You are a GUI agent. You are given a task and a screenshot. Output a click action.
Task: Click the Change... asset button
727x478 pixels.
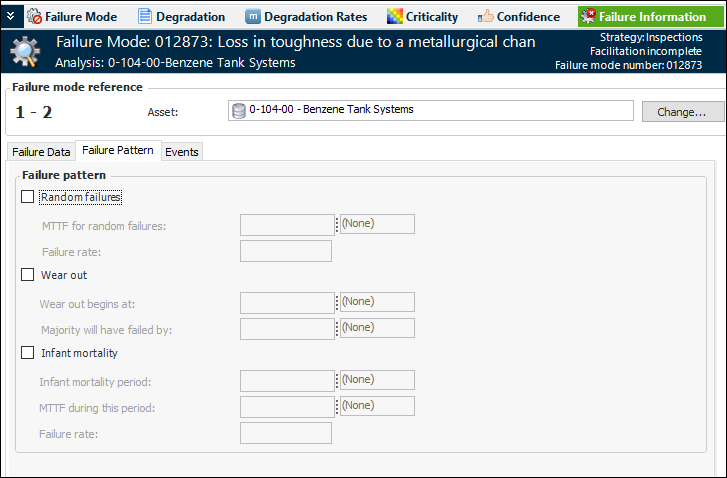[682, 112]
